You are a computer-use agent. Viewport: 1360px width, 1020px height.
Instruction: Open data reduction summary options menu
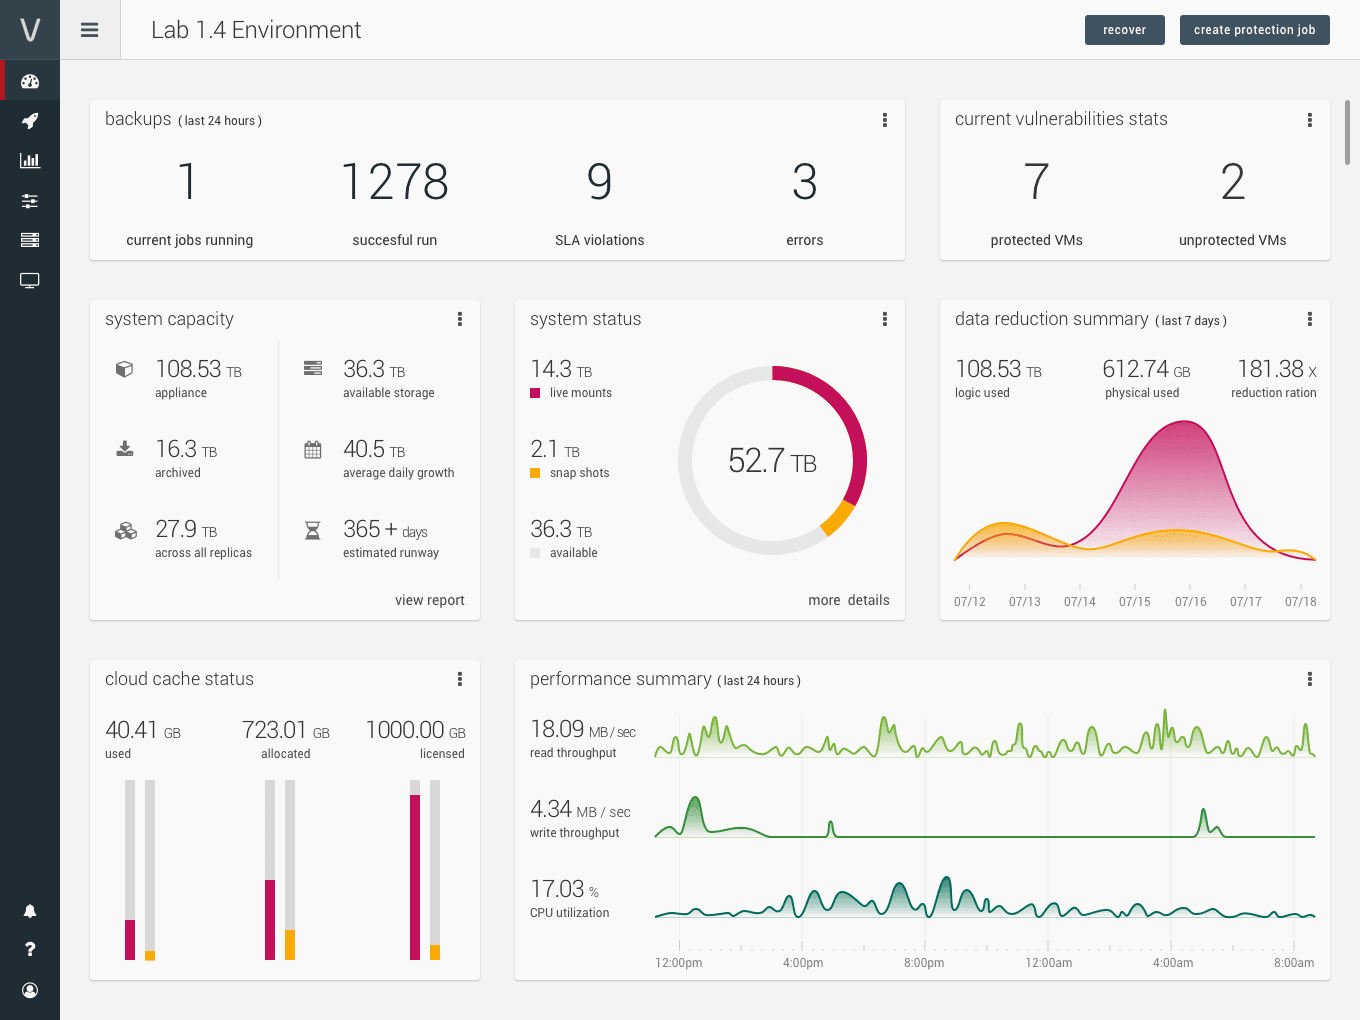1310,319
